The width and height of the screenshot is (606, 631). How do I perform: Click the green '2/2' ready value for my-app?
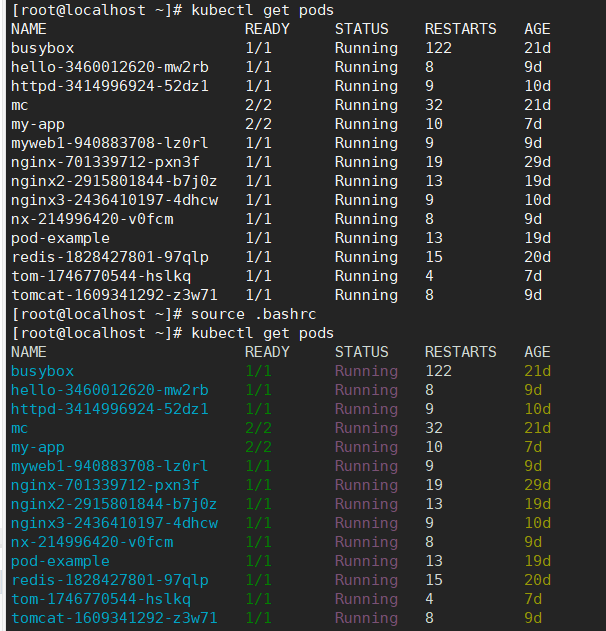[258, 447]
